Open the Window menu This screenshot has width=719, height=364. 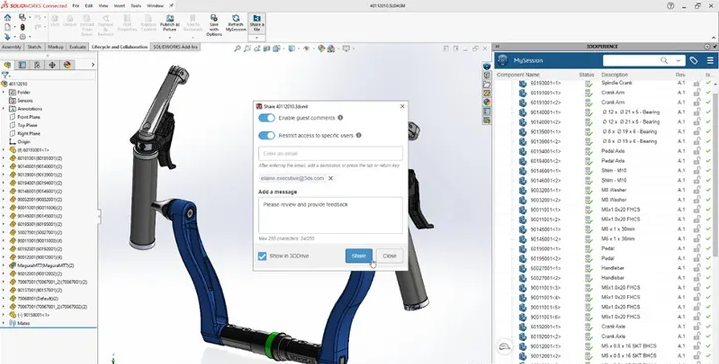click(155, 6)
